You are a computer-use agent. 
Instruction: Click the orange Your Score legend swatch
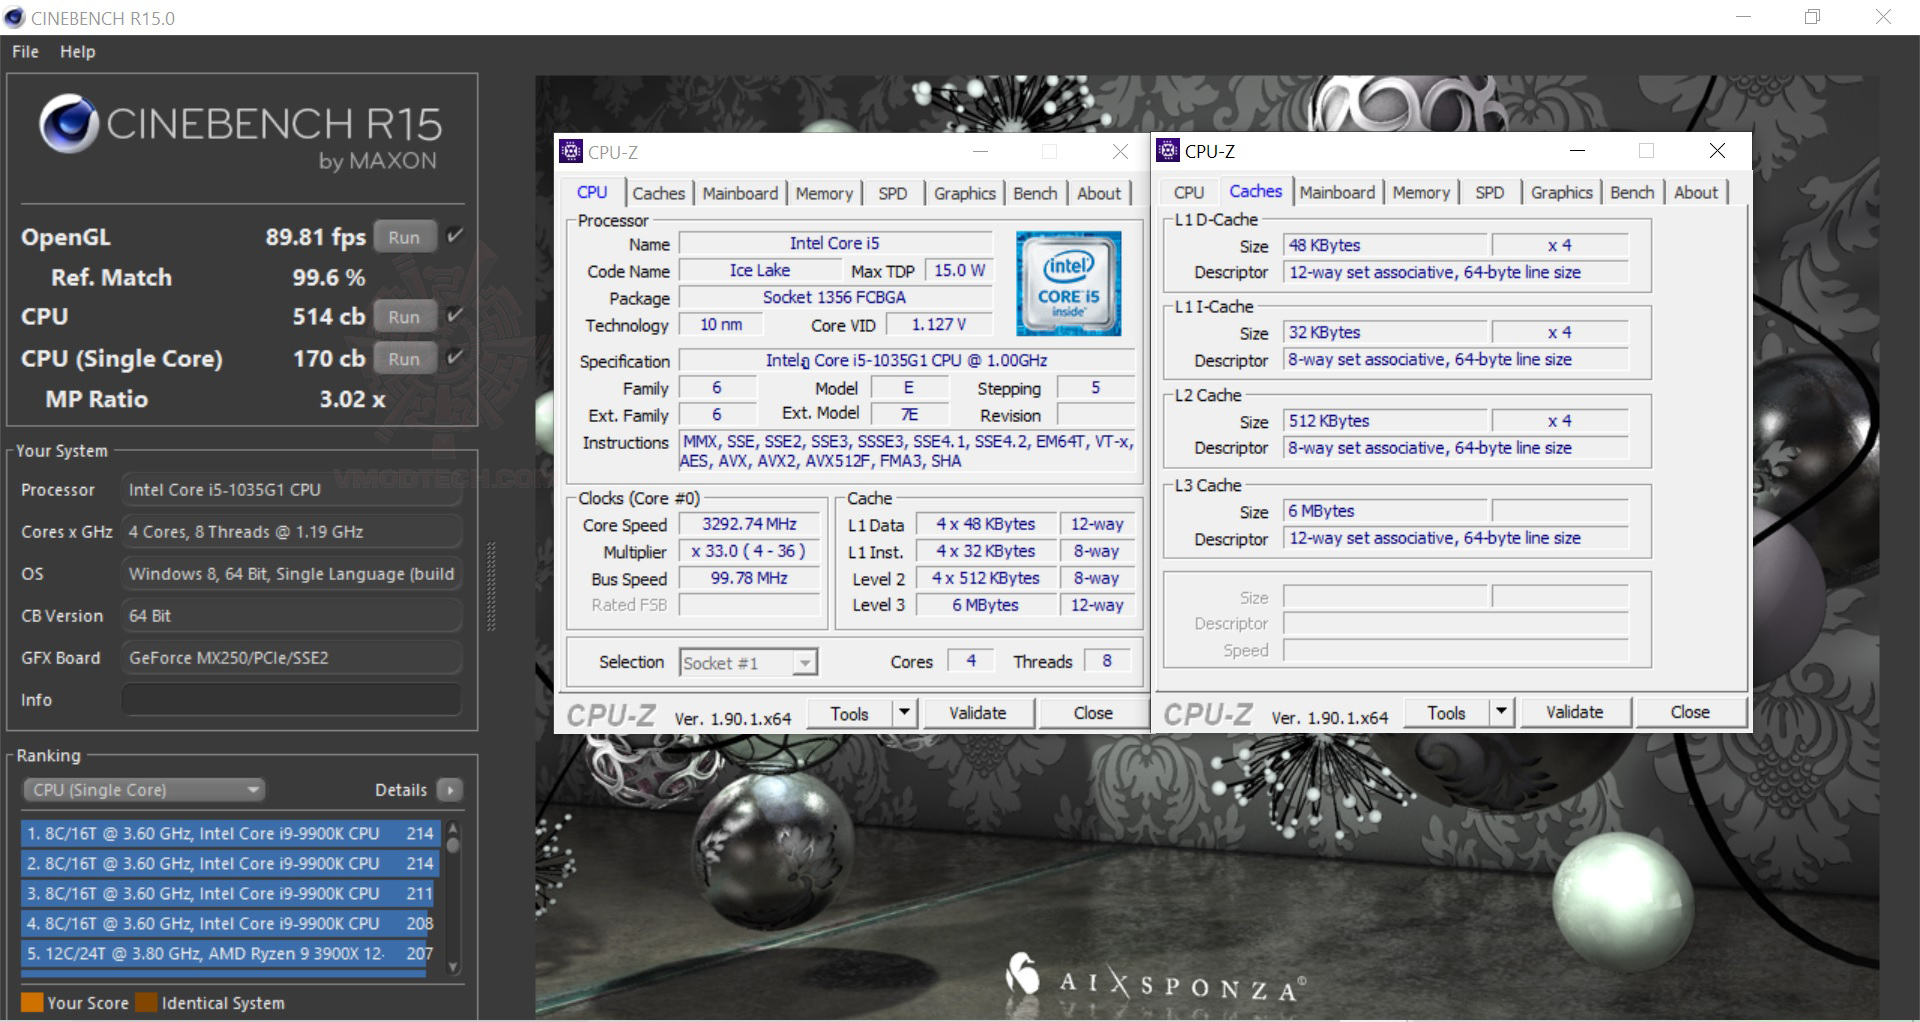coord(32,1002)
